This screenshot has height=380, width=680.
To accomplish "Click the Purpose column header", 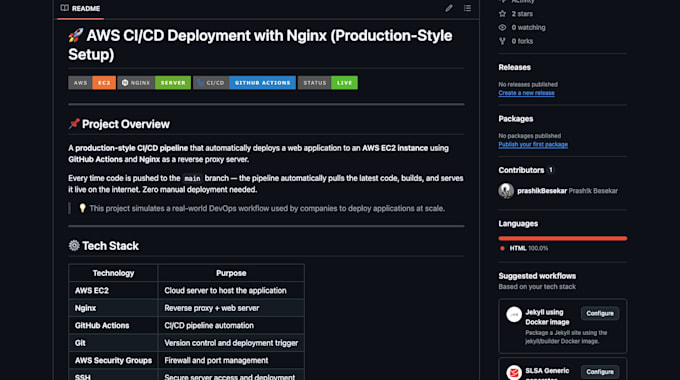I will point(231,273).
